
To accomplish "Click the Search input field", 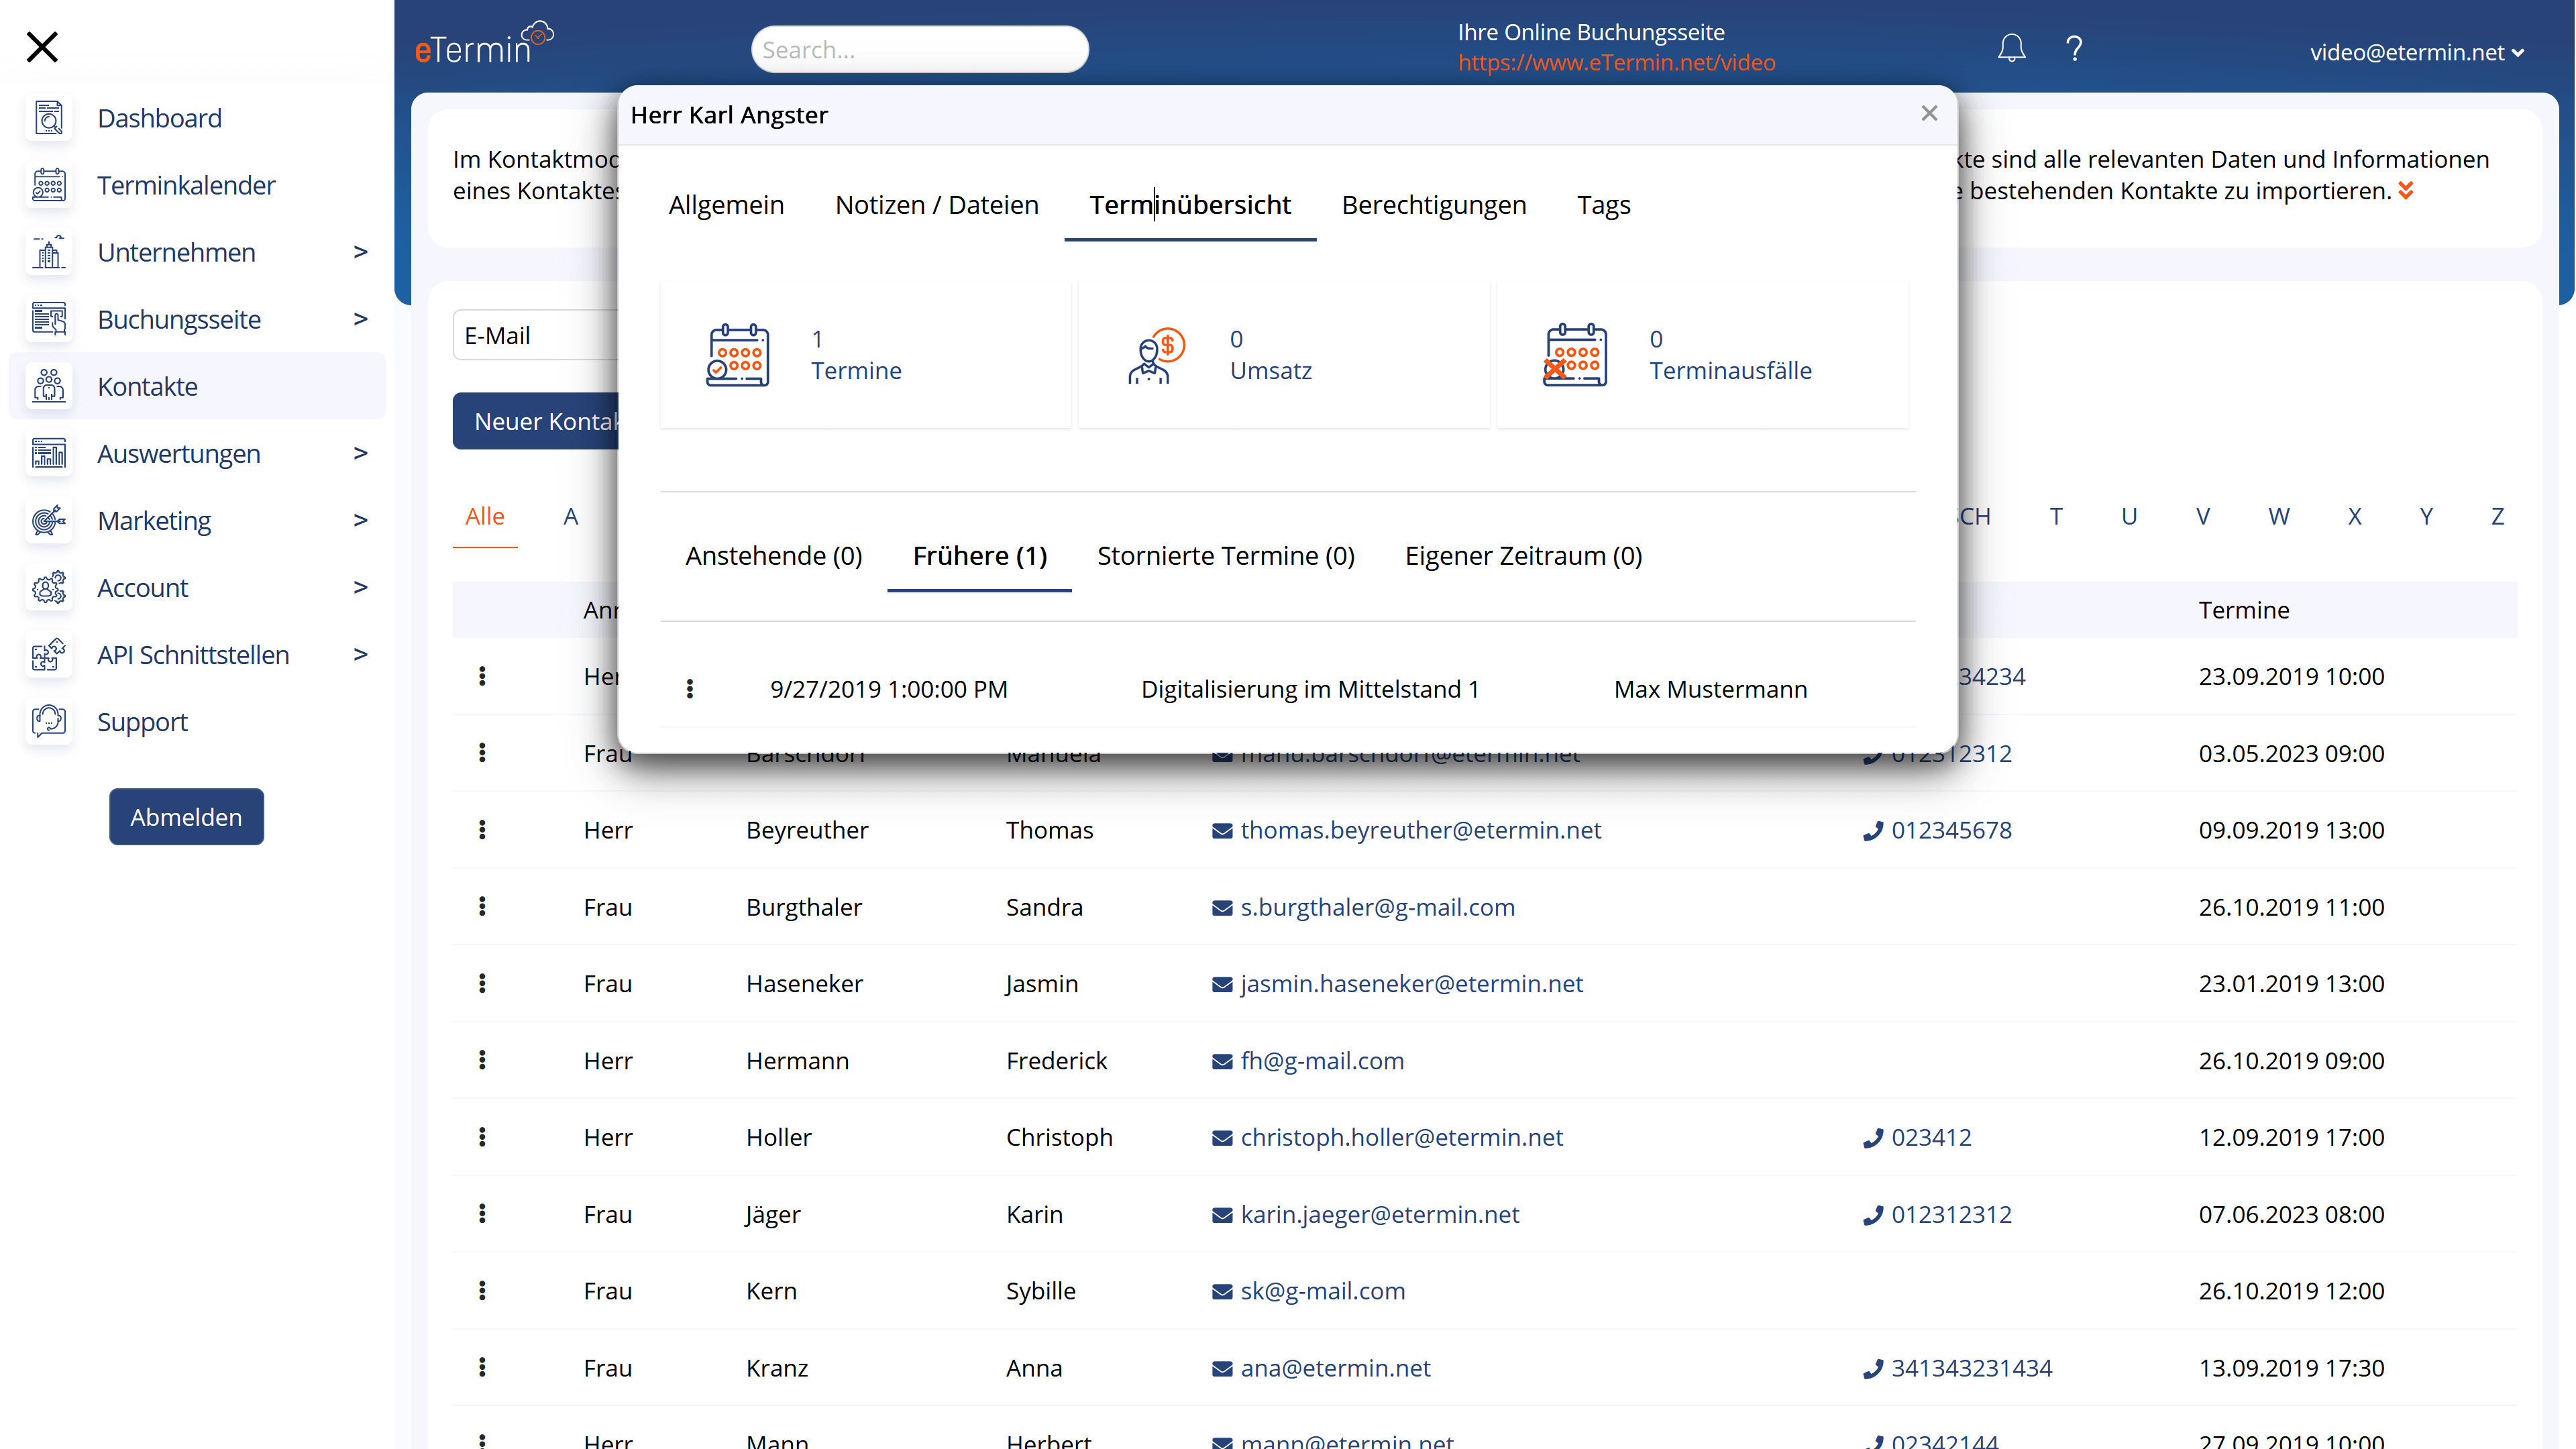I will (x=919, y=49).
